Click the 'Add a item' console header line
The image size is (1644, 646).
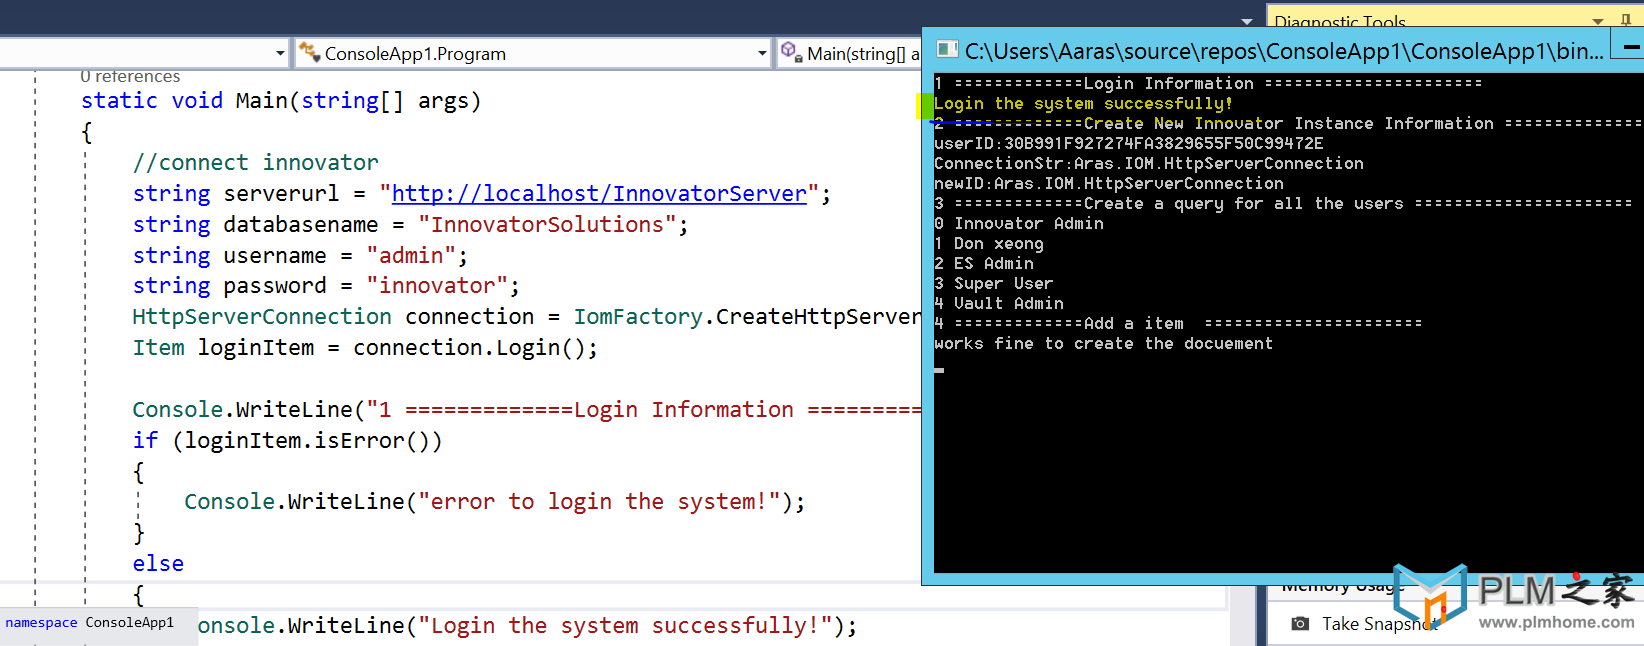[1178, 324]
